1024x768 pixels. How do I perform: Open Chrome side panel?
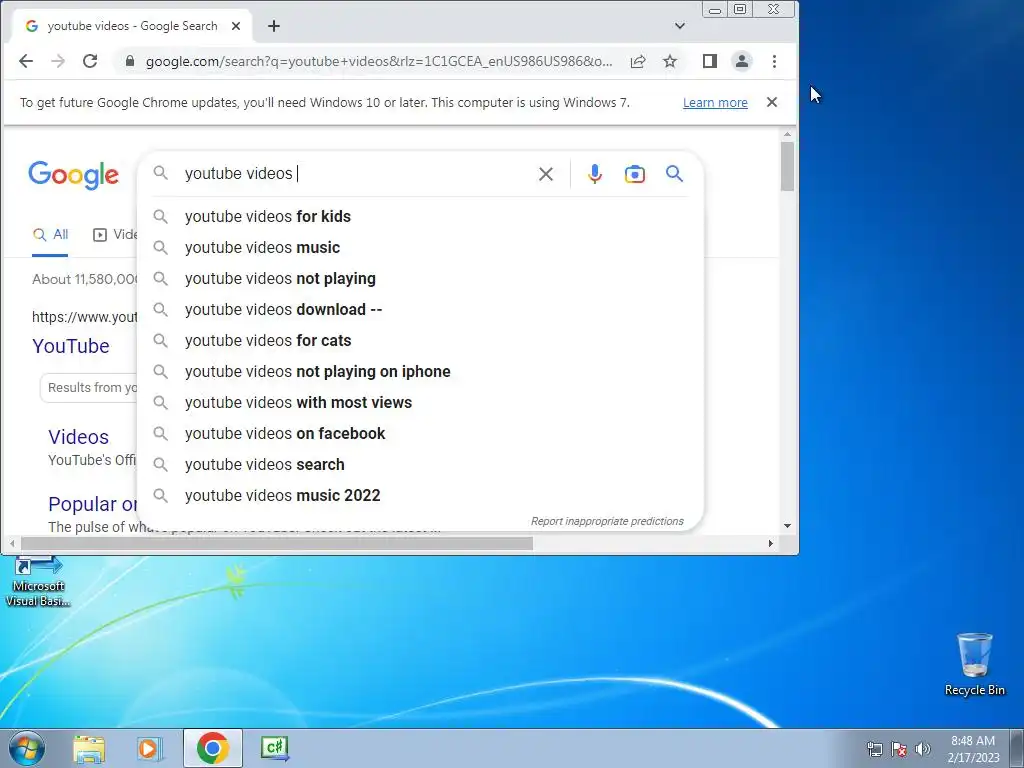[710, 61]
